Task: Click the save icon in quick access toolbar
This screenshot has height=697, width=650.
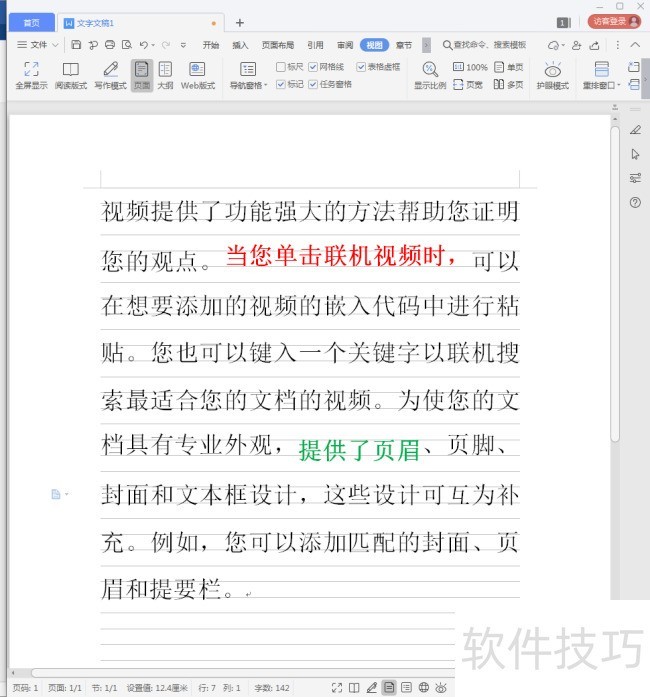Action: tap(76, 45)
